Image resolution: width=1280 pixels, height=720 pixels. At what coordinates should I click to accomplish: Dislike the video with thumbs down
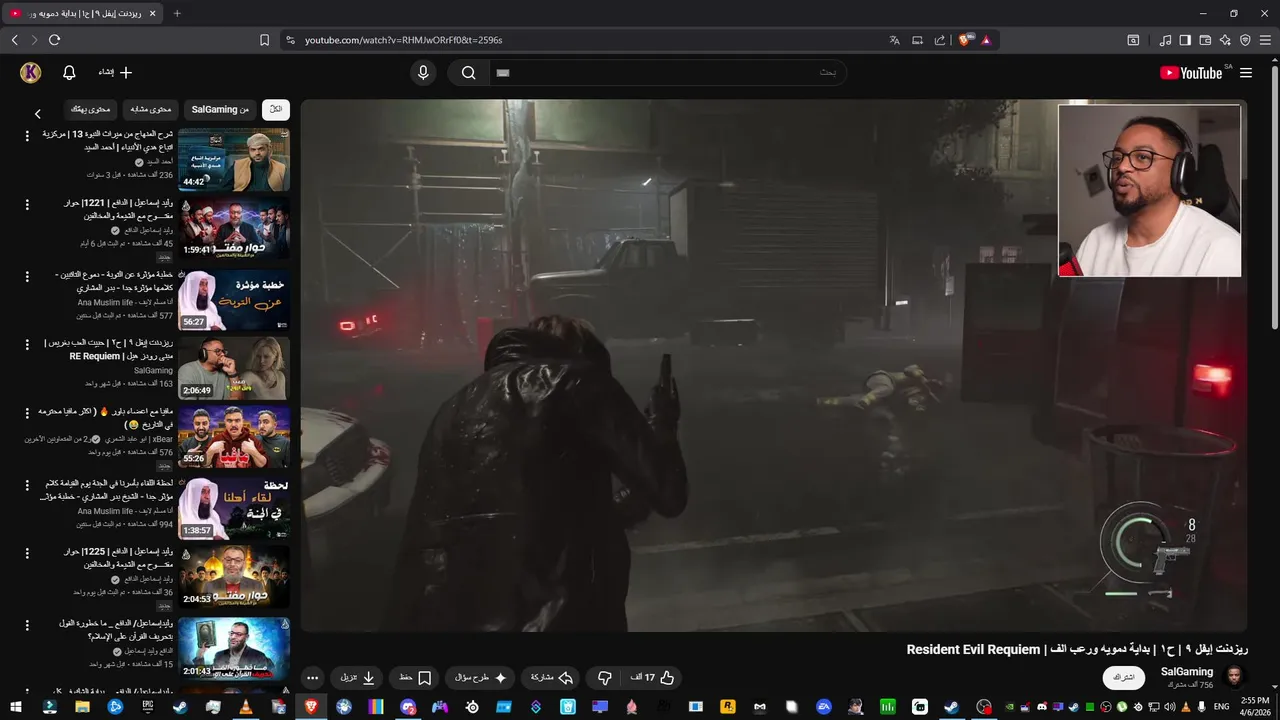604,677
